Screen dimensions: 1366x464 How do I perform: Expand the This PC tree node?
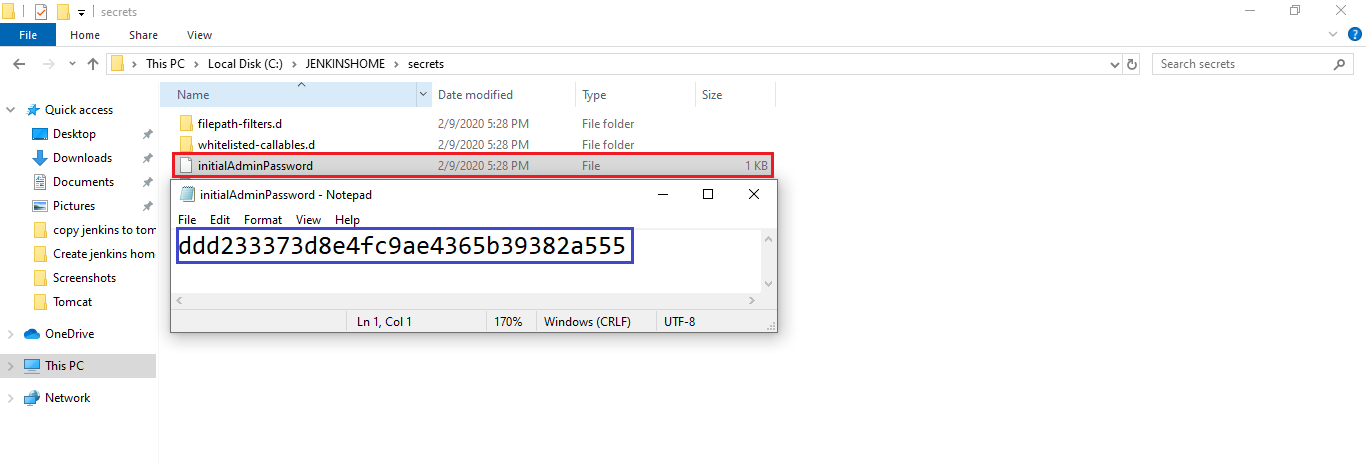point(11,366)
